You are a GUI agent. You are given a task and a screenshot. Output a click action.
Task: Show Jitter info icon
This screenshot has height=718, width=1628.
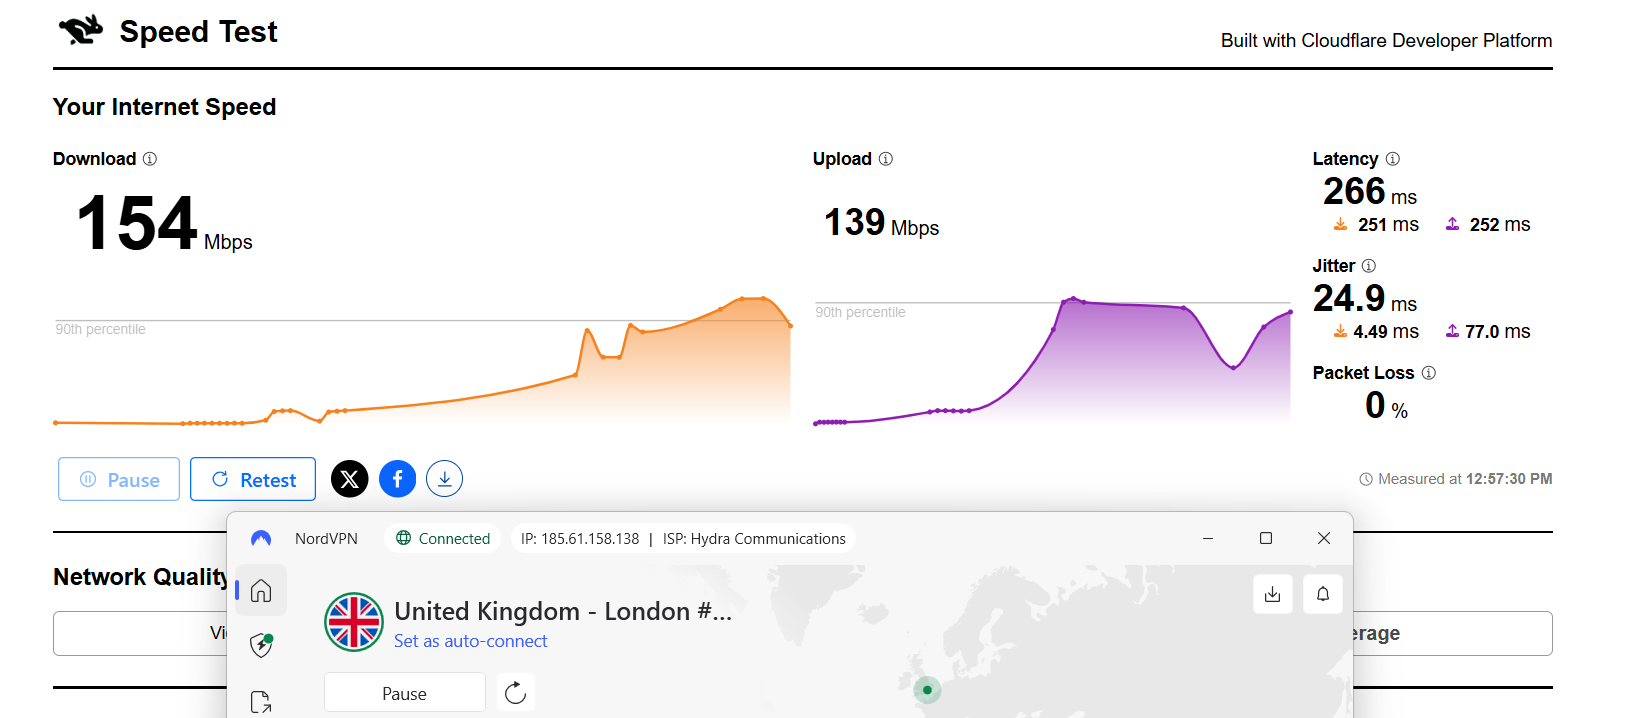pos(1369,266)
